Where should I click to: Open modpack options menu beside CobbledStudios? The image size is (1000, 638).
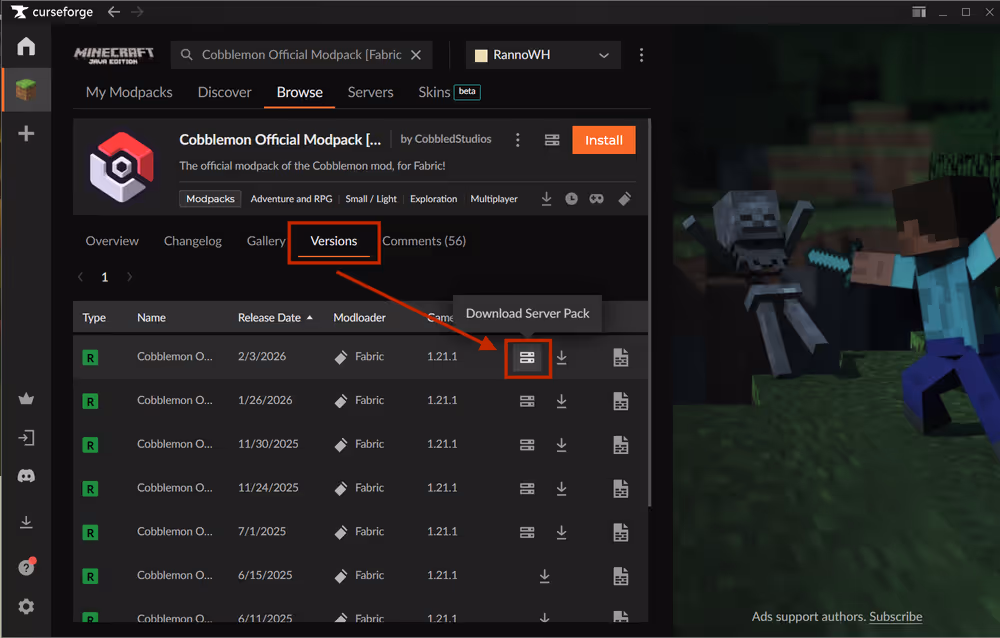point(517,140)
